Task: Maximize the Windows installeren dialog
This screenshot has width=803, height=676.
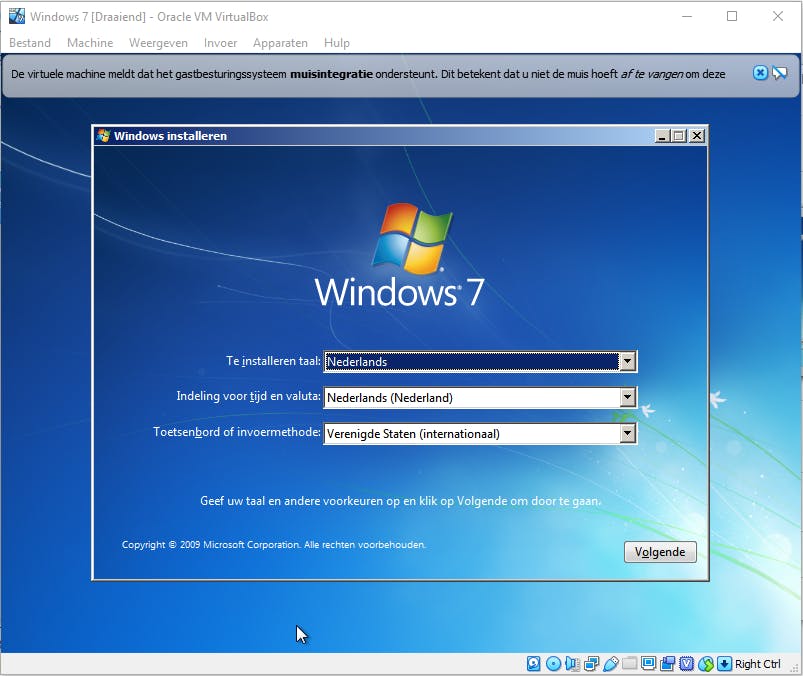Action: pos(679,136)
